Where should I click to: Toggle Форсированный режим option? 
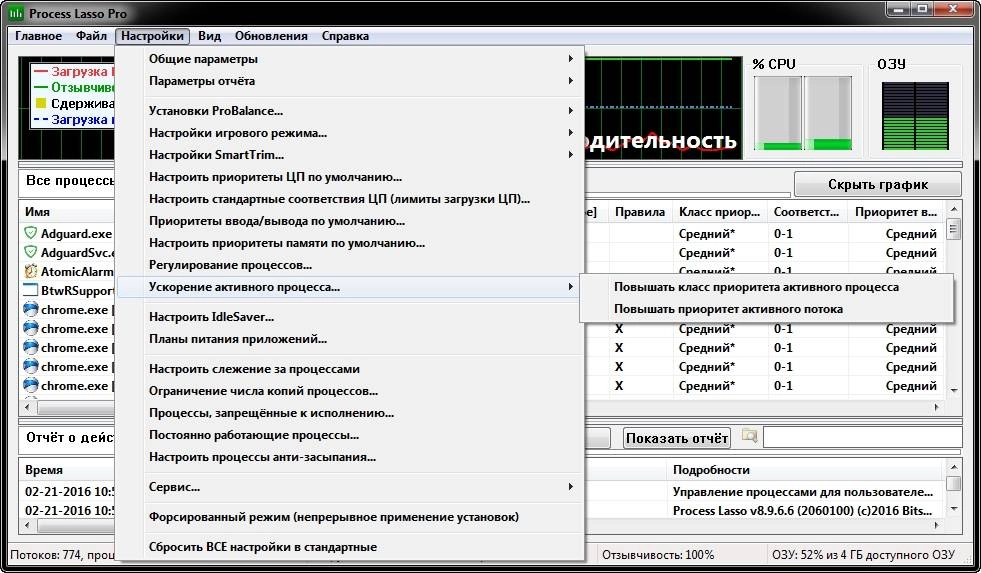tap(350, 517)
